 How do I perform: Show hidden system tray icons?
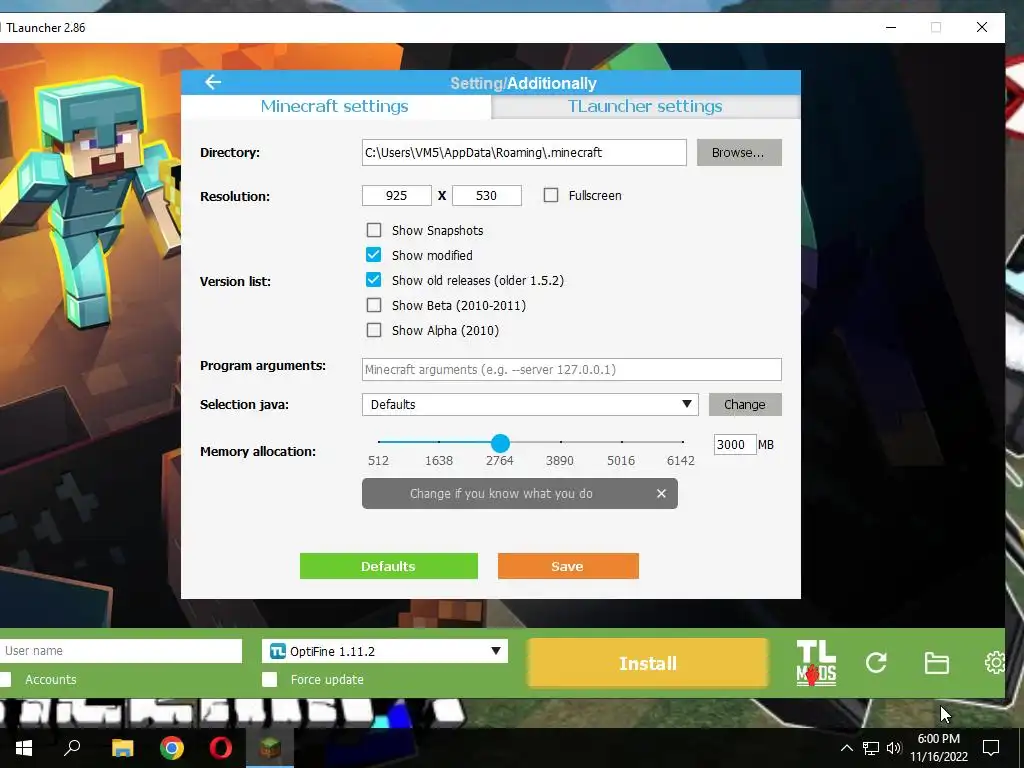(x=846, y=748)
